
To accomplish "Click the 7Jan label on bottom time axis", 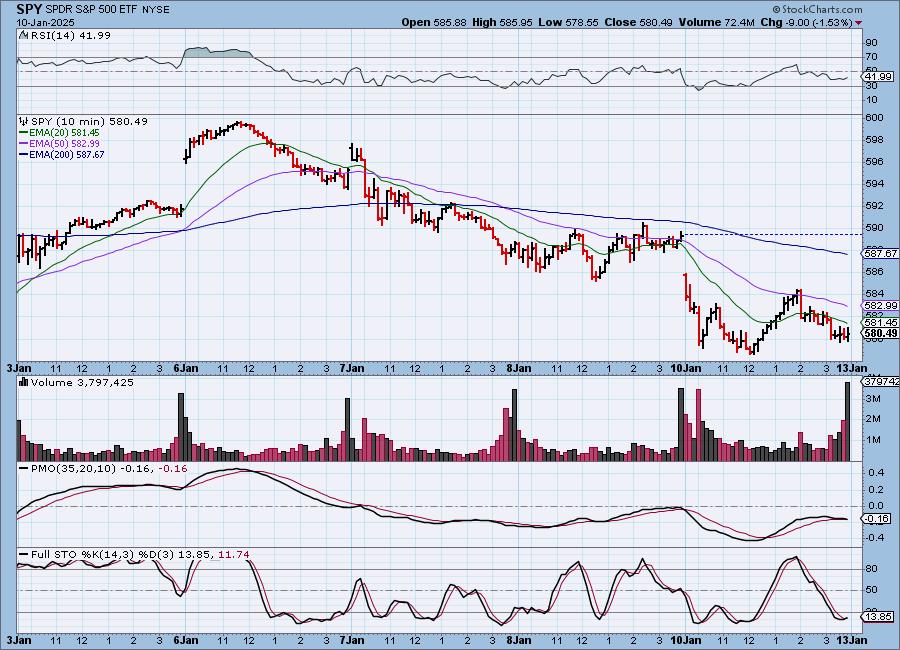I will coord(351,640).
